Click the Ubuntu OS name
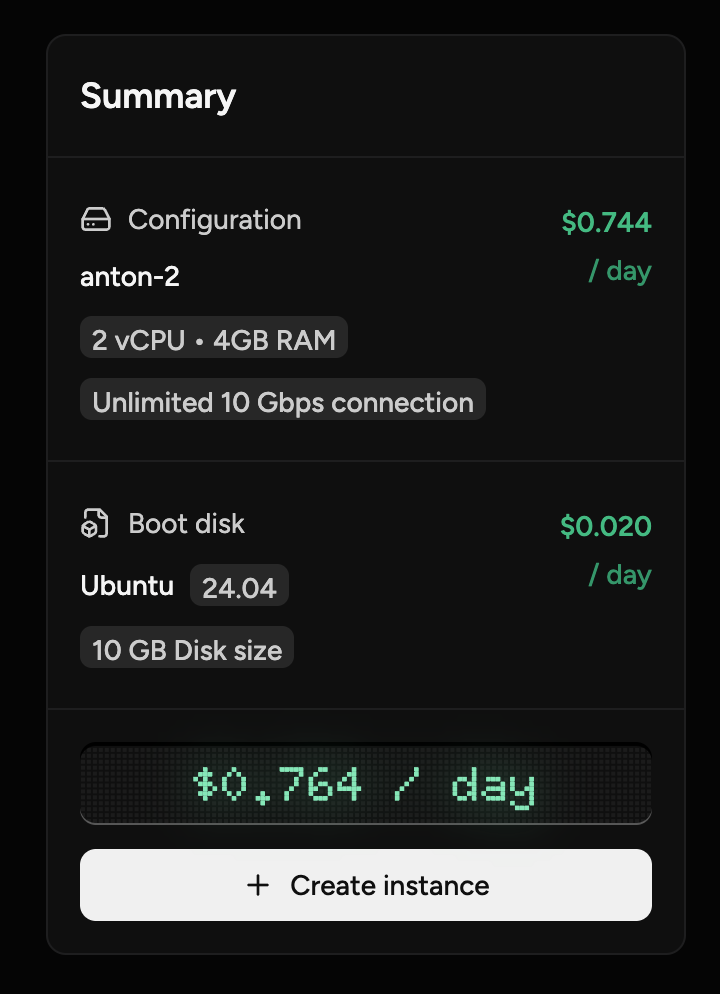Image resolution: width=720 pixels, height=994 pixels. (x=127, y=585)
